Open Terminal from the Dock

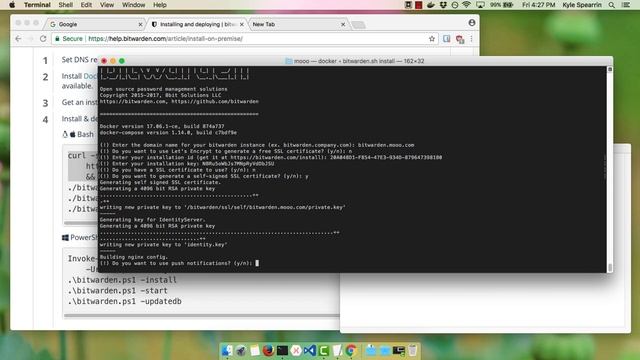[282, 350]
